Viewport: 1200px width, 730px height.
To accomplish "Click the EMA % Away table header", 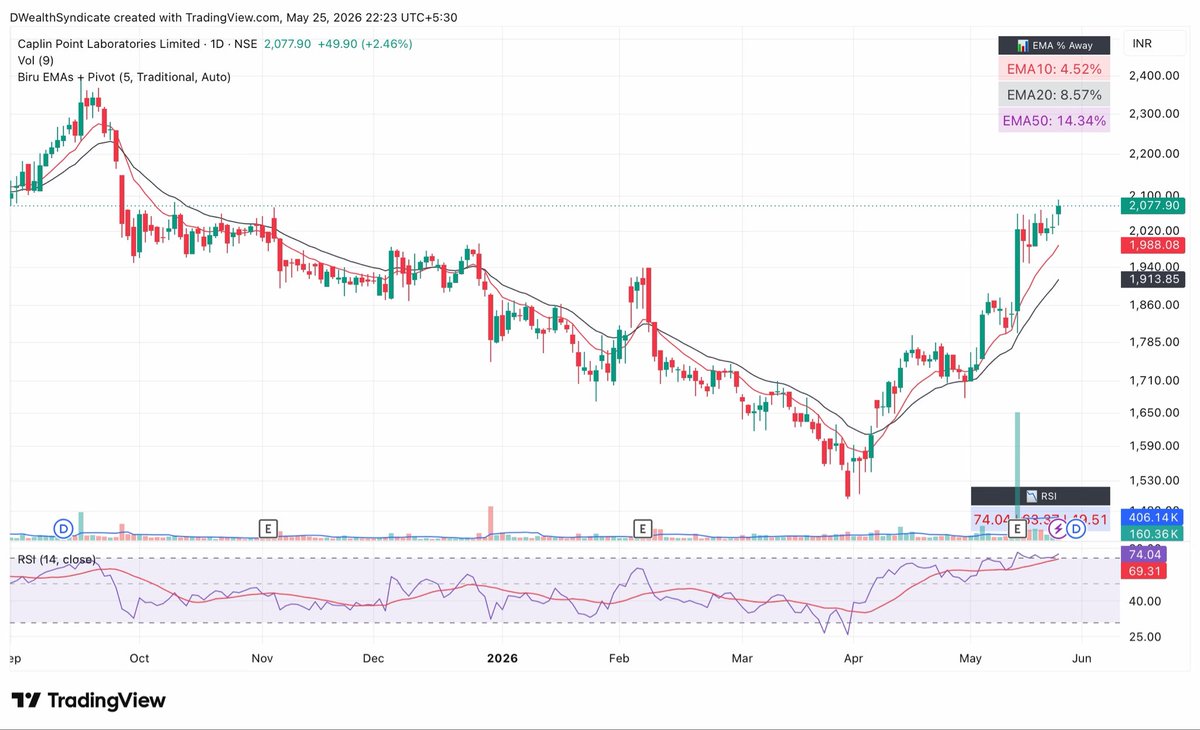I will click(1054, 45).
